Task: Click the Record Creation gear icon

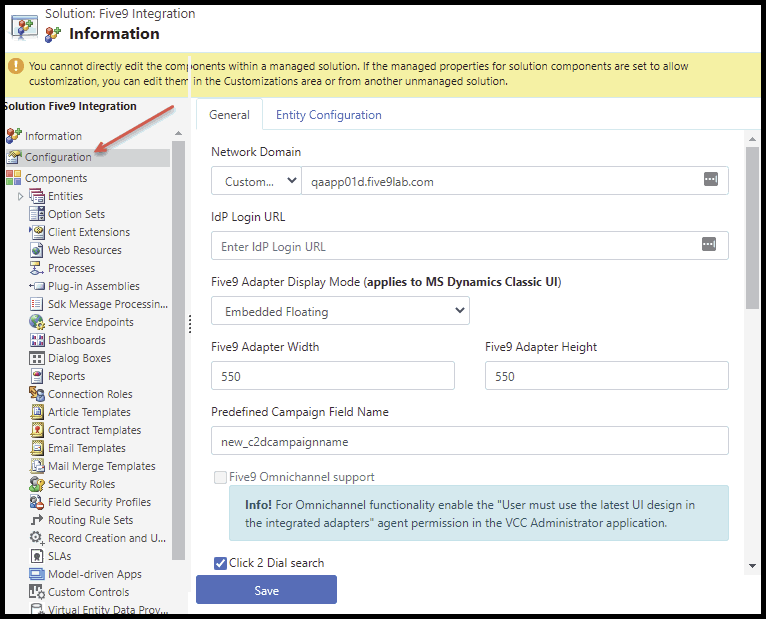Action: [37, 538]
